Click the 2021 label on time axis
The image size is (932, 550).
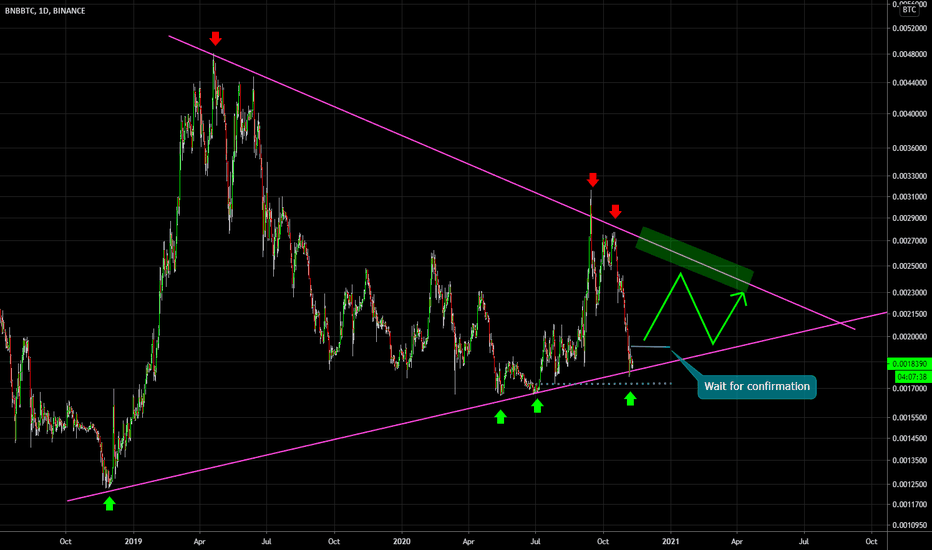point(670,541)
